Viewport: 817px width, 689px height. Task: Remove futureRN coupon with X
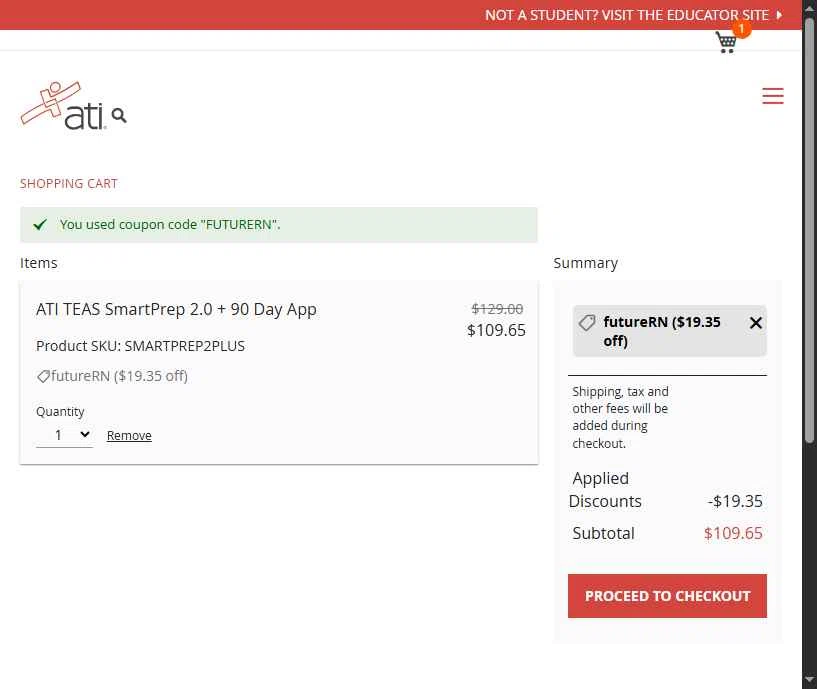756,323
